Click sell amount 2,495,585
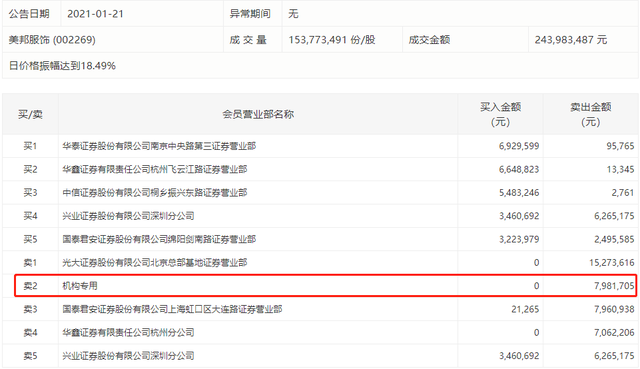Viewport: 640px width, 369px height. [x=614, y=239]
